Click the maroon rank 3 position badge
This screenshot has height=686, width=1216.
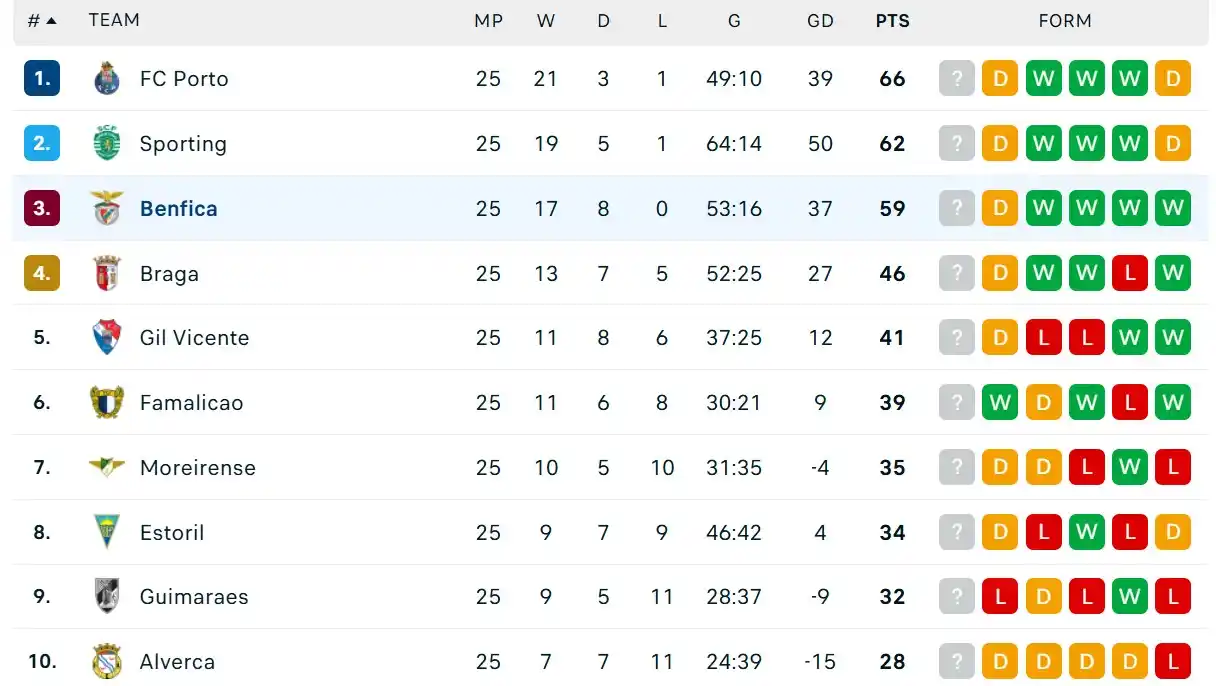(x=42, y=208)
